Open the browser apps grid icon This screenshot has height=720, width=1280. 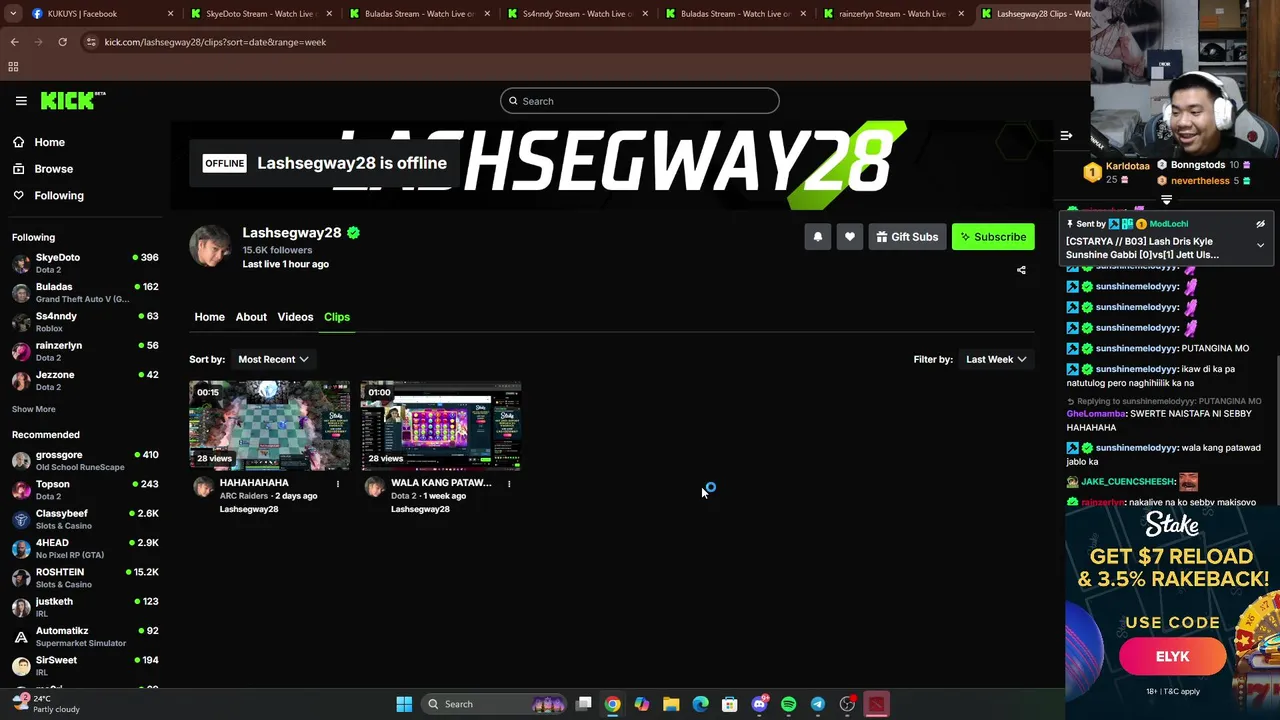click(13, 67)
